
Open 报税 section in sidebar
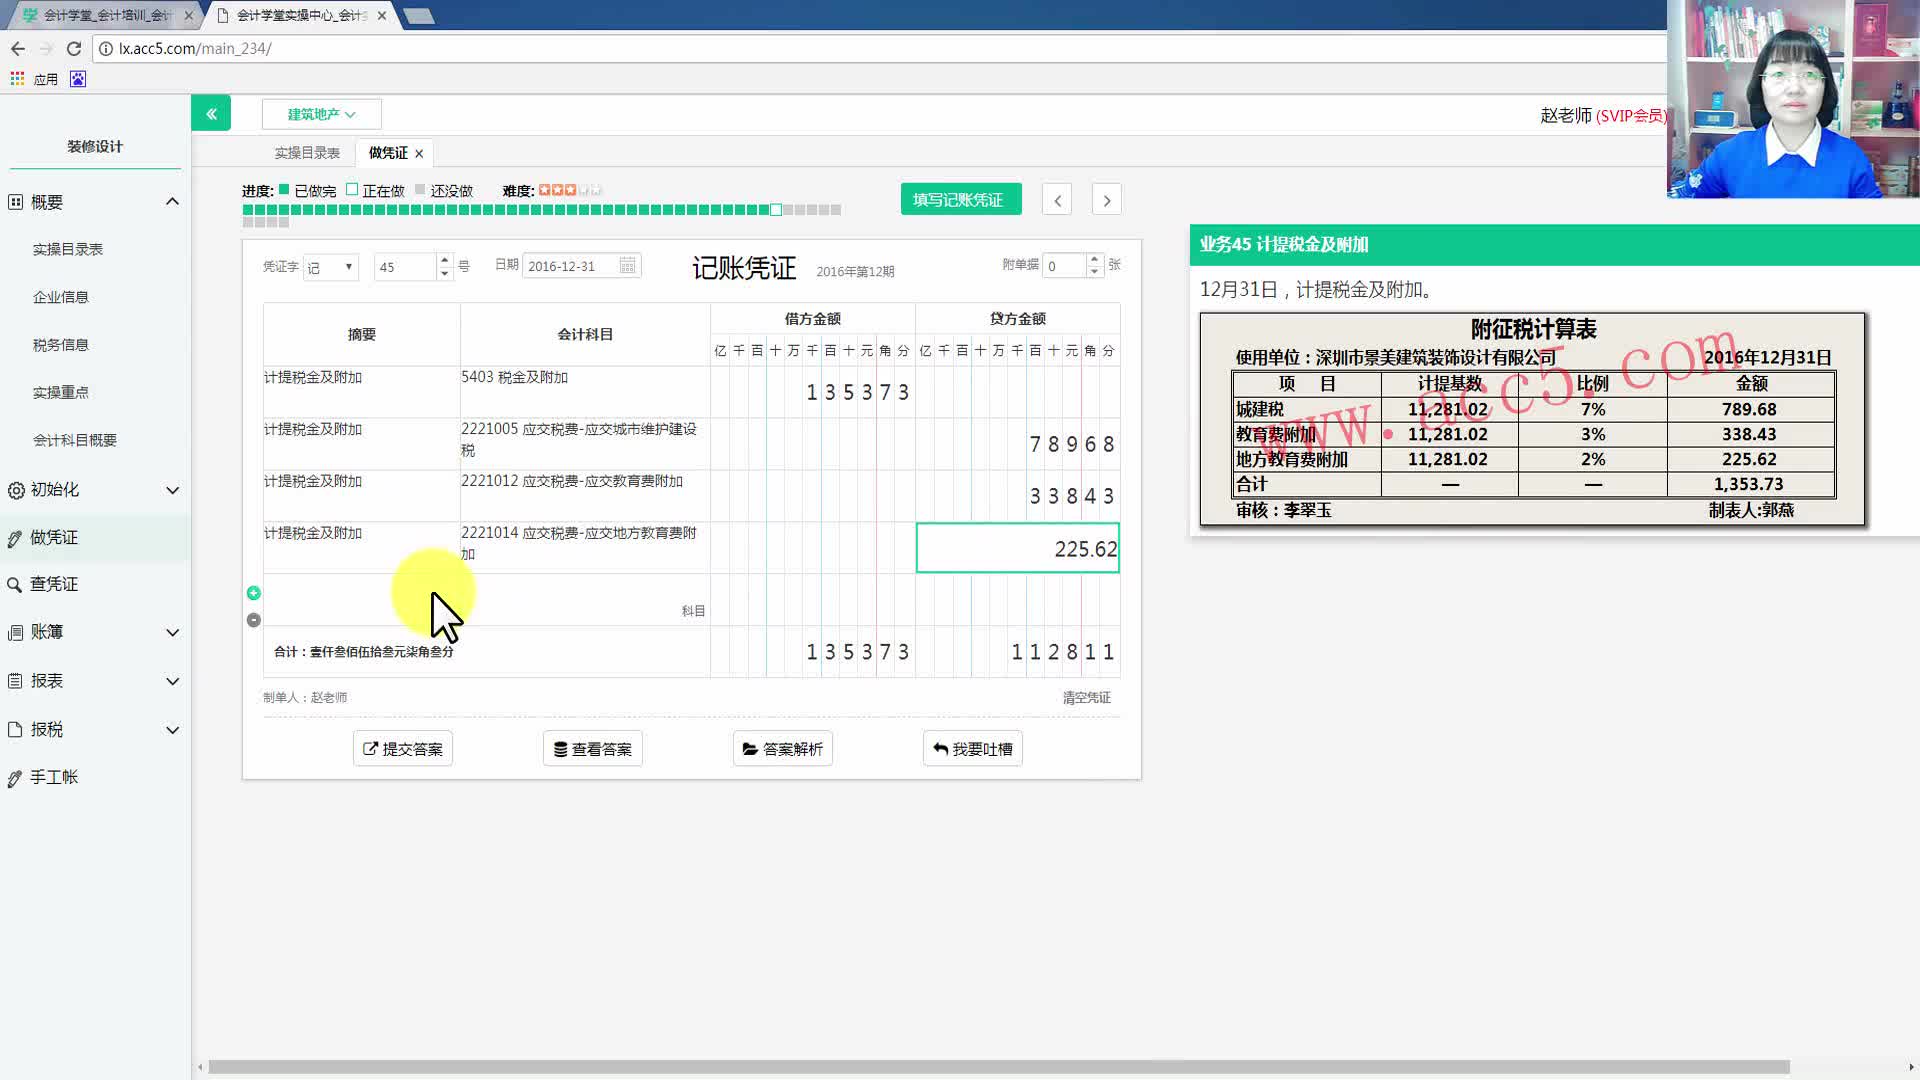(45, 729)
